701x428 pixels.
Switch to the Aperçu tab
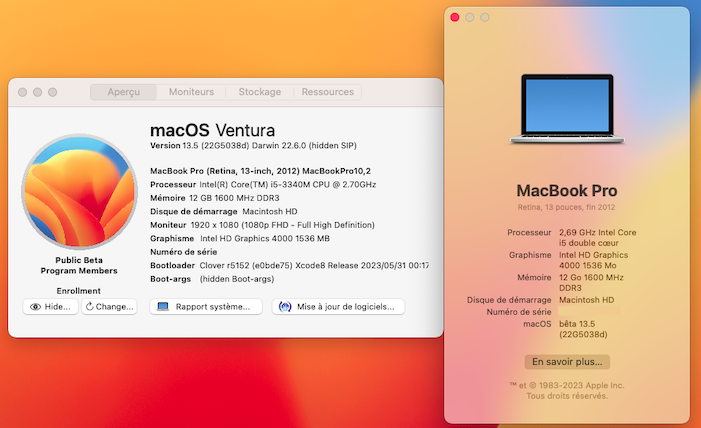(x=123, y=92)
